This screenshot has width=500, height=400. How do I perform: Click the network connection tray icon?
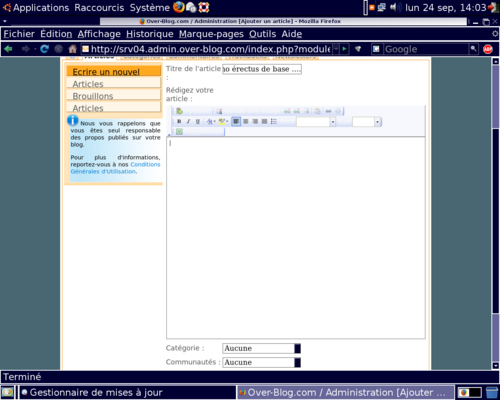click(x=381, y=7)
